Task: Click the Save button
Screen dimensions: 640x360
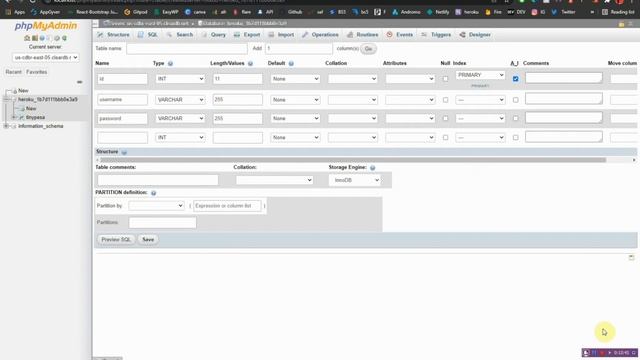Action: click(148, 240)
